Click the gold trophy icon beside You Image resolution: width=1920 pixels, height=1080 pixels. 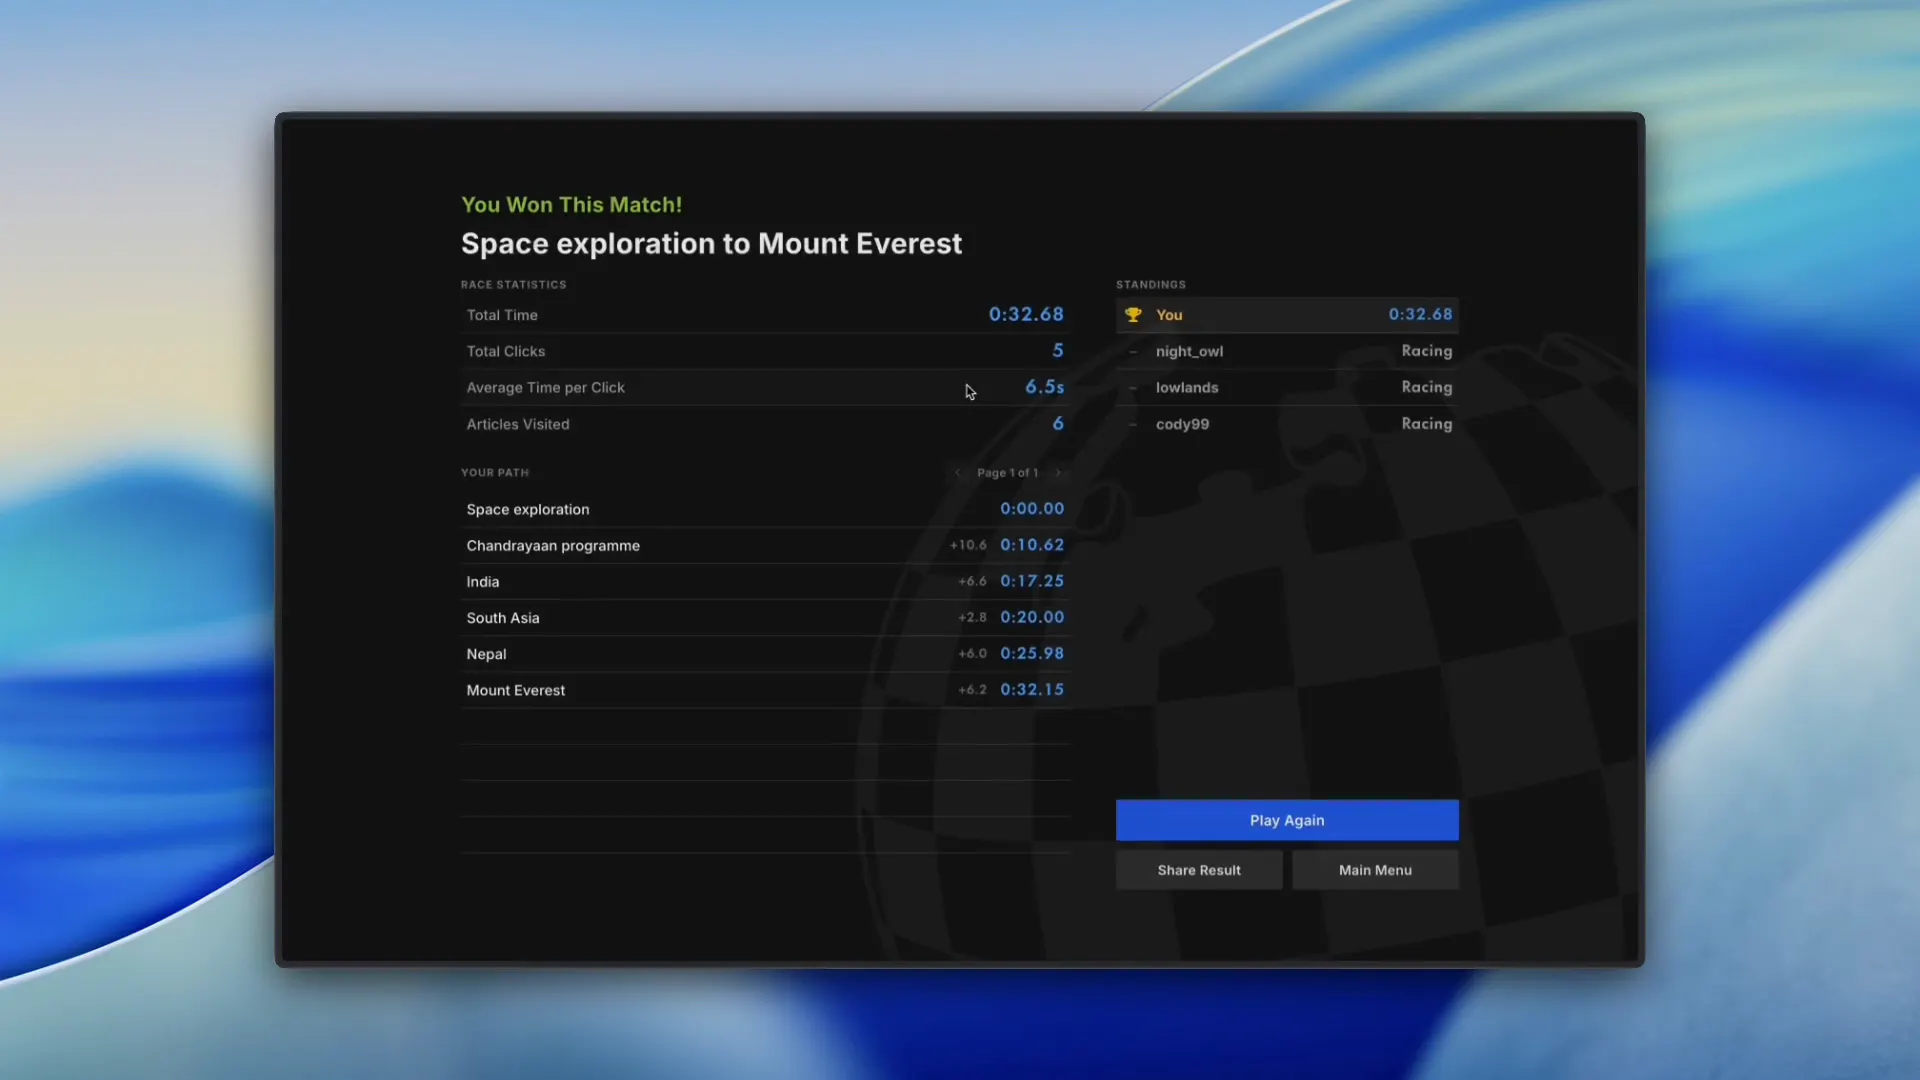coord(1133,315)
